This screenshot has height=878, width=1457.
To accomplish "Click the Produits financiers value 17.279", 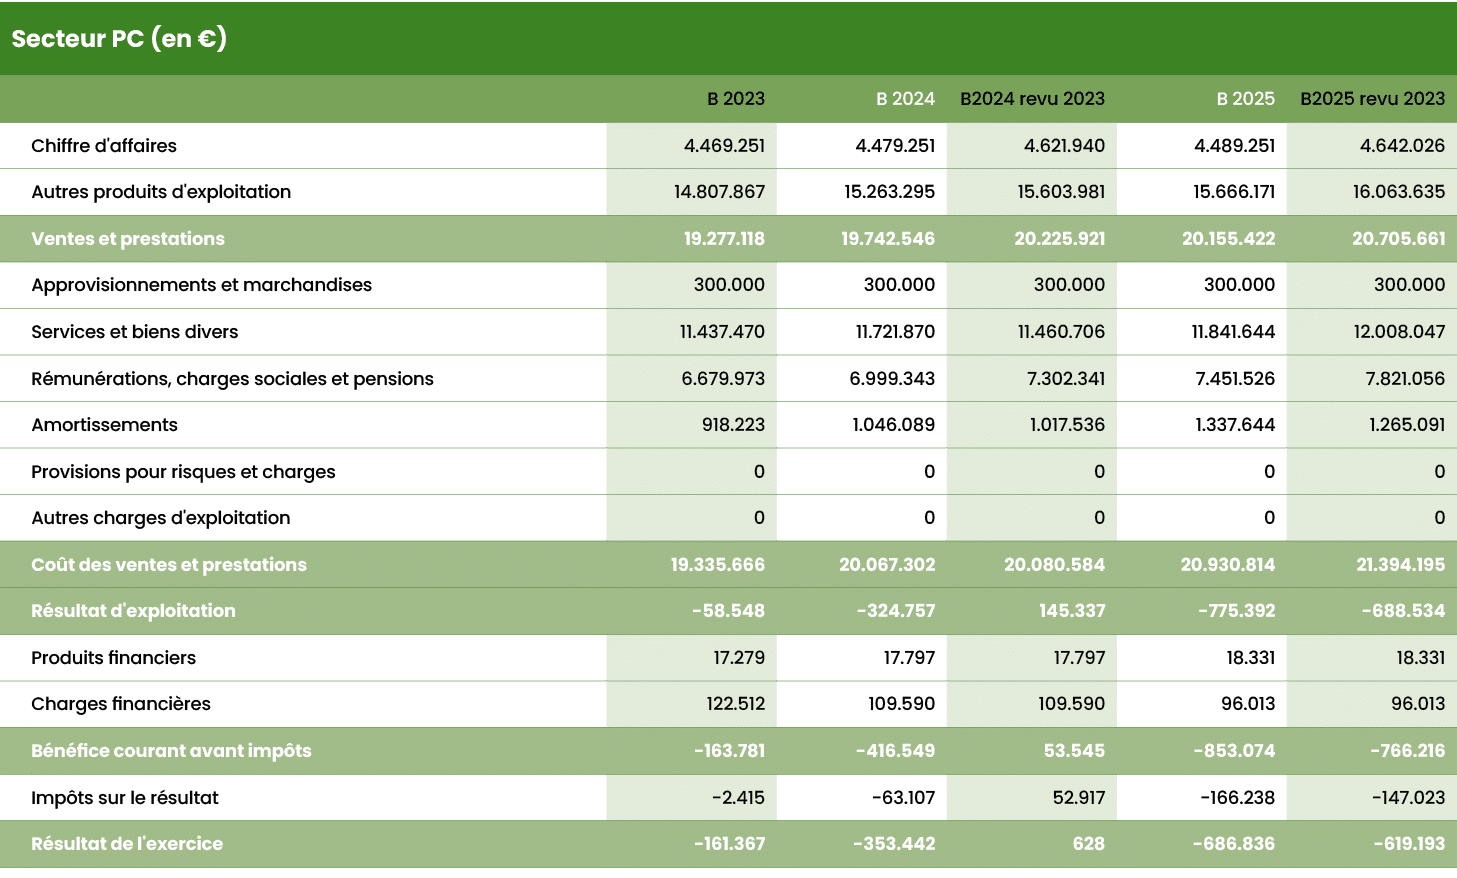I will (x=737, y=657).
